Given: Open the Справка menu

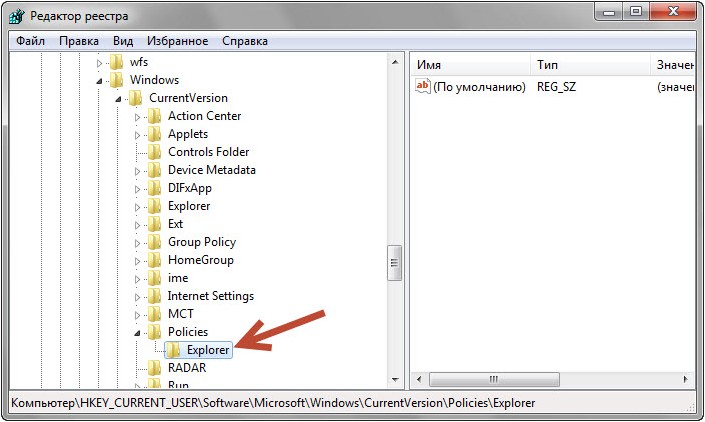Looking at the screenshot, I should point(245,41).
